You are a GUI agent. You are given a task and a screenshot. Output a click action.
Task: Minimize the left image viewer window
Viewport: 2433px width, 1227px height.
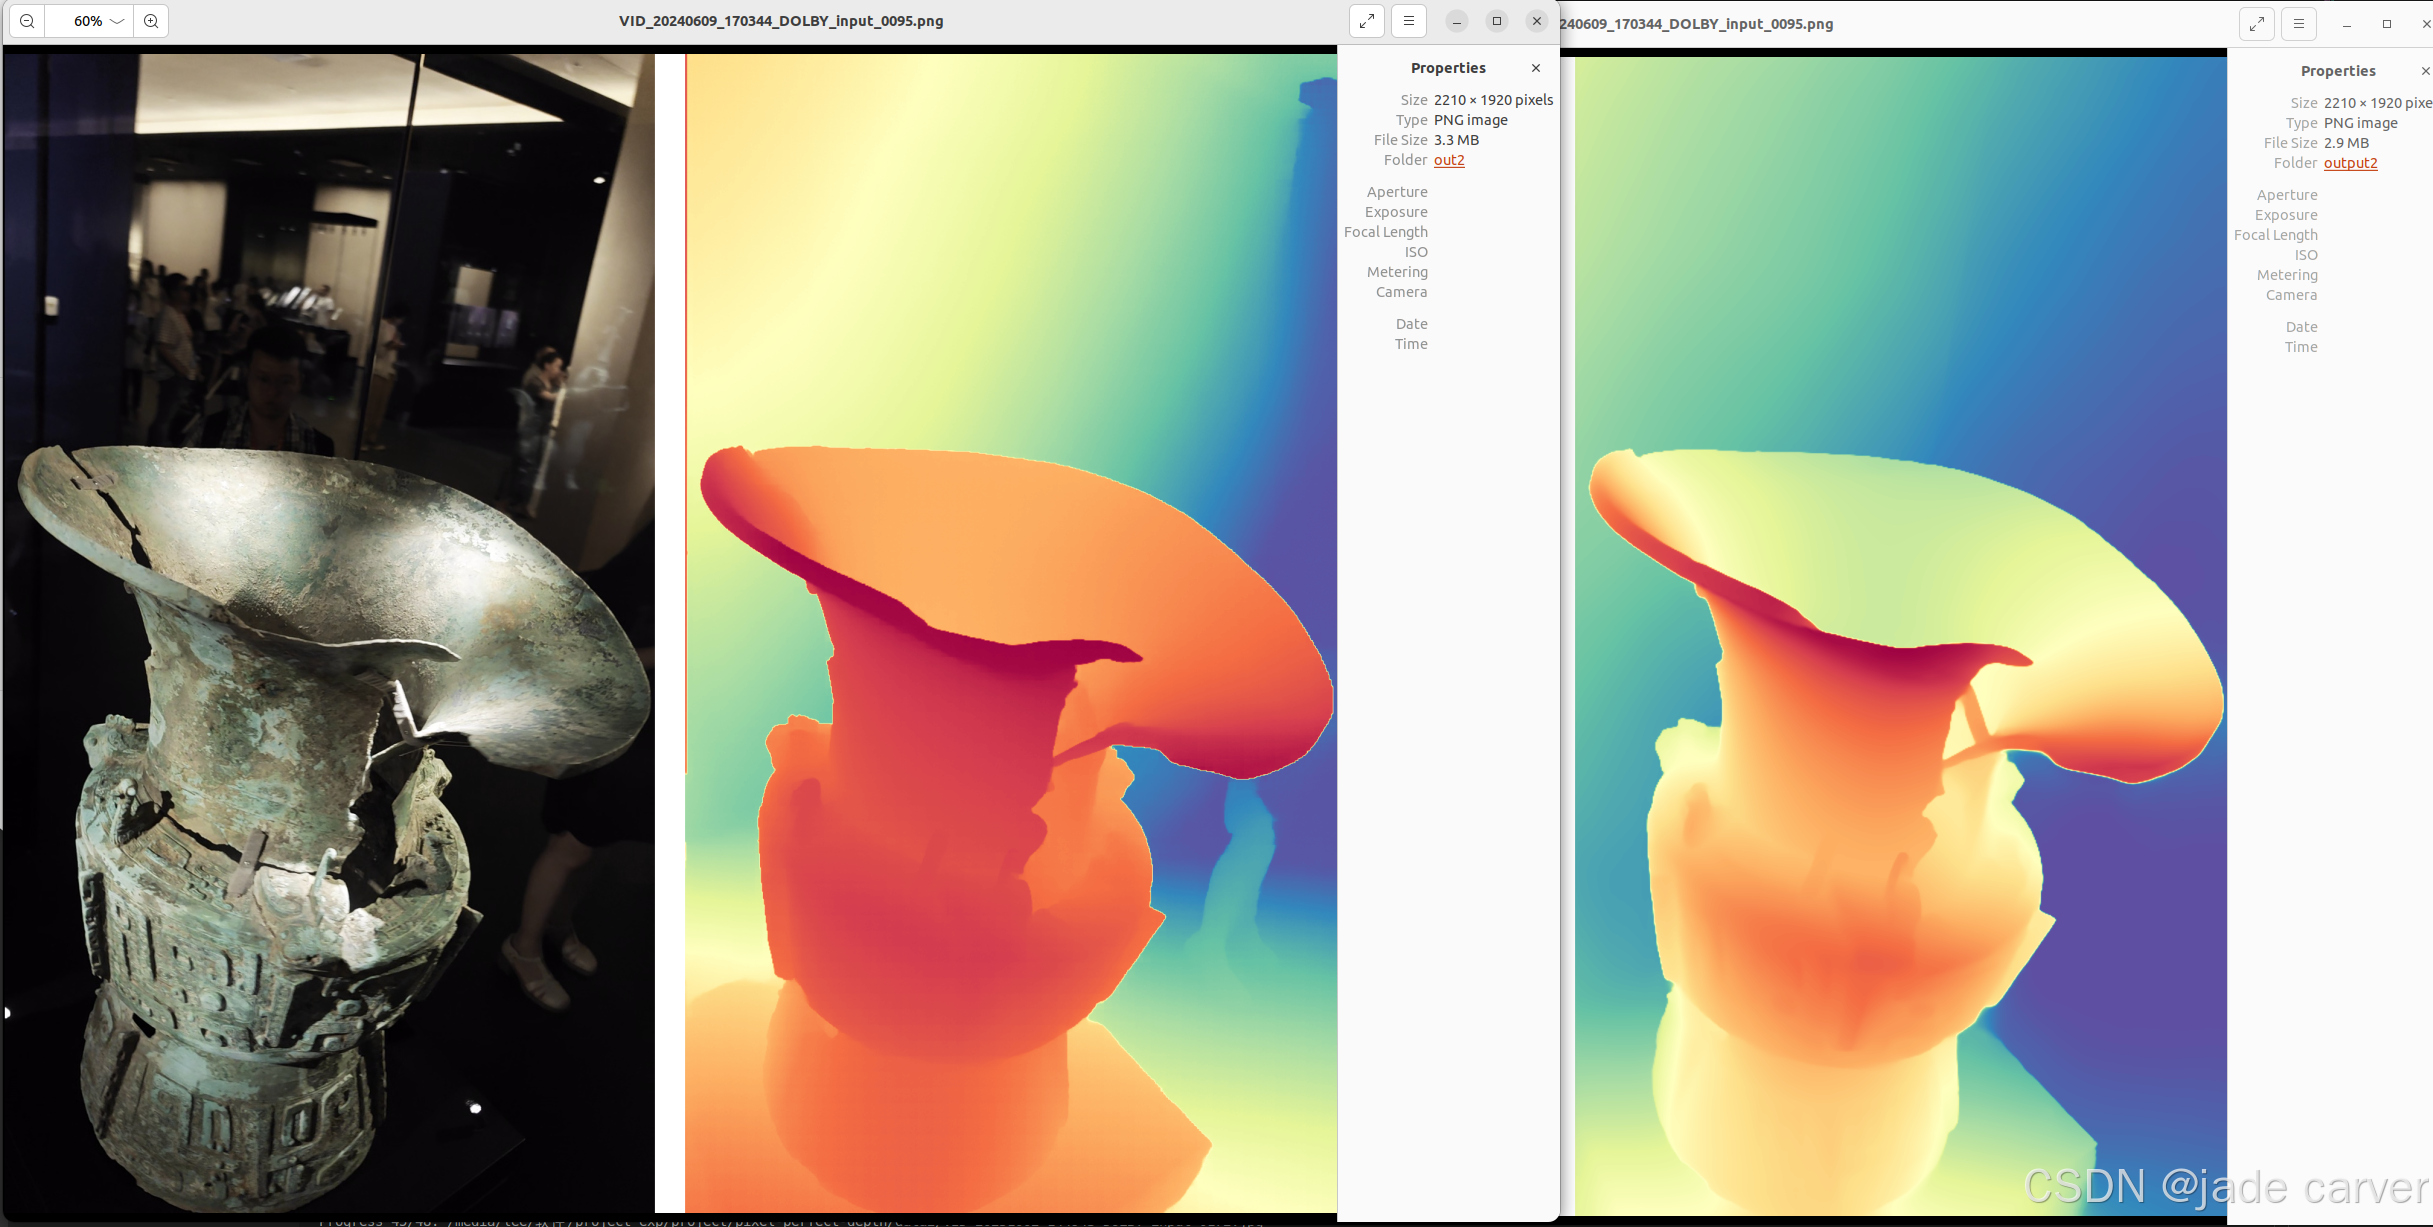1457,21
